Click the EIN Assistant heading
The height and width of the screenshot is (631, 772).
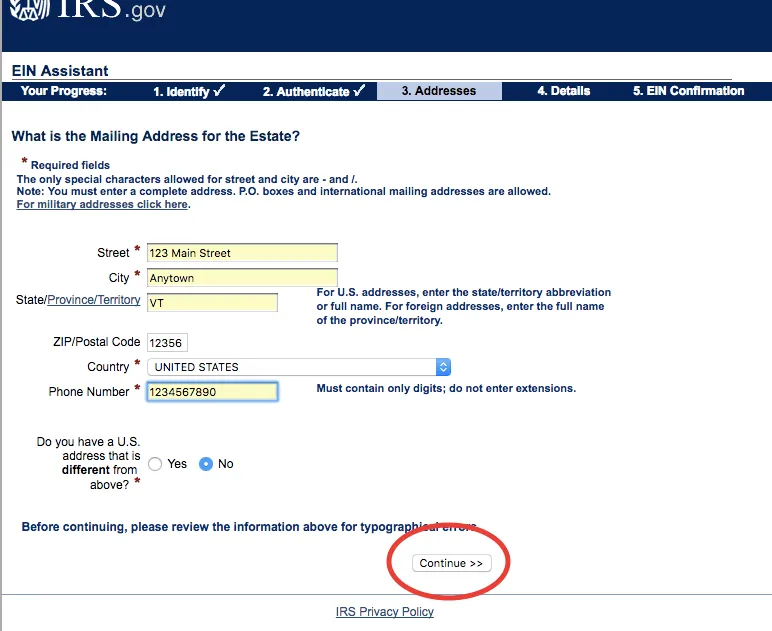tap(60, 71)
